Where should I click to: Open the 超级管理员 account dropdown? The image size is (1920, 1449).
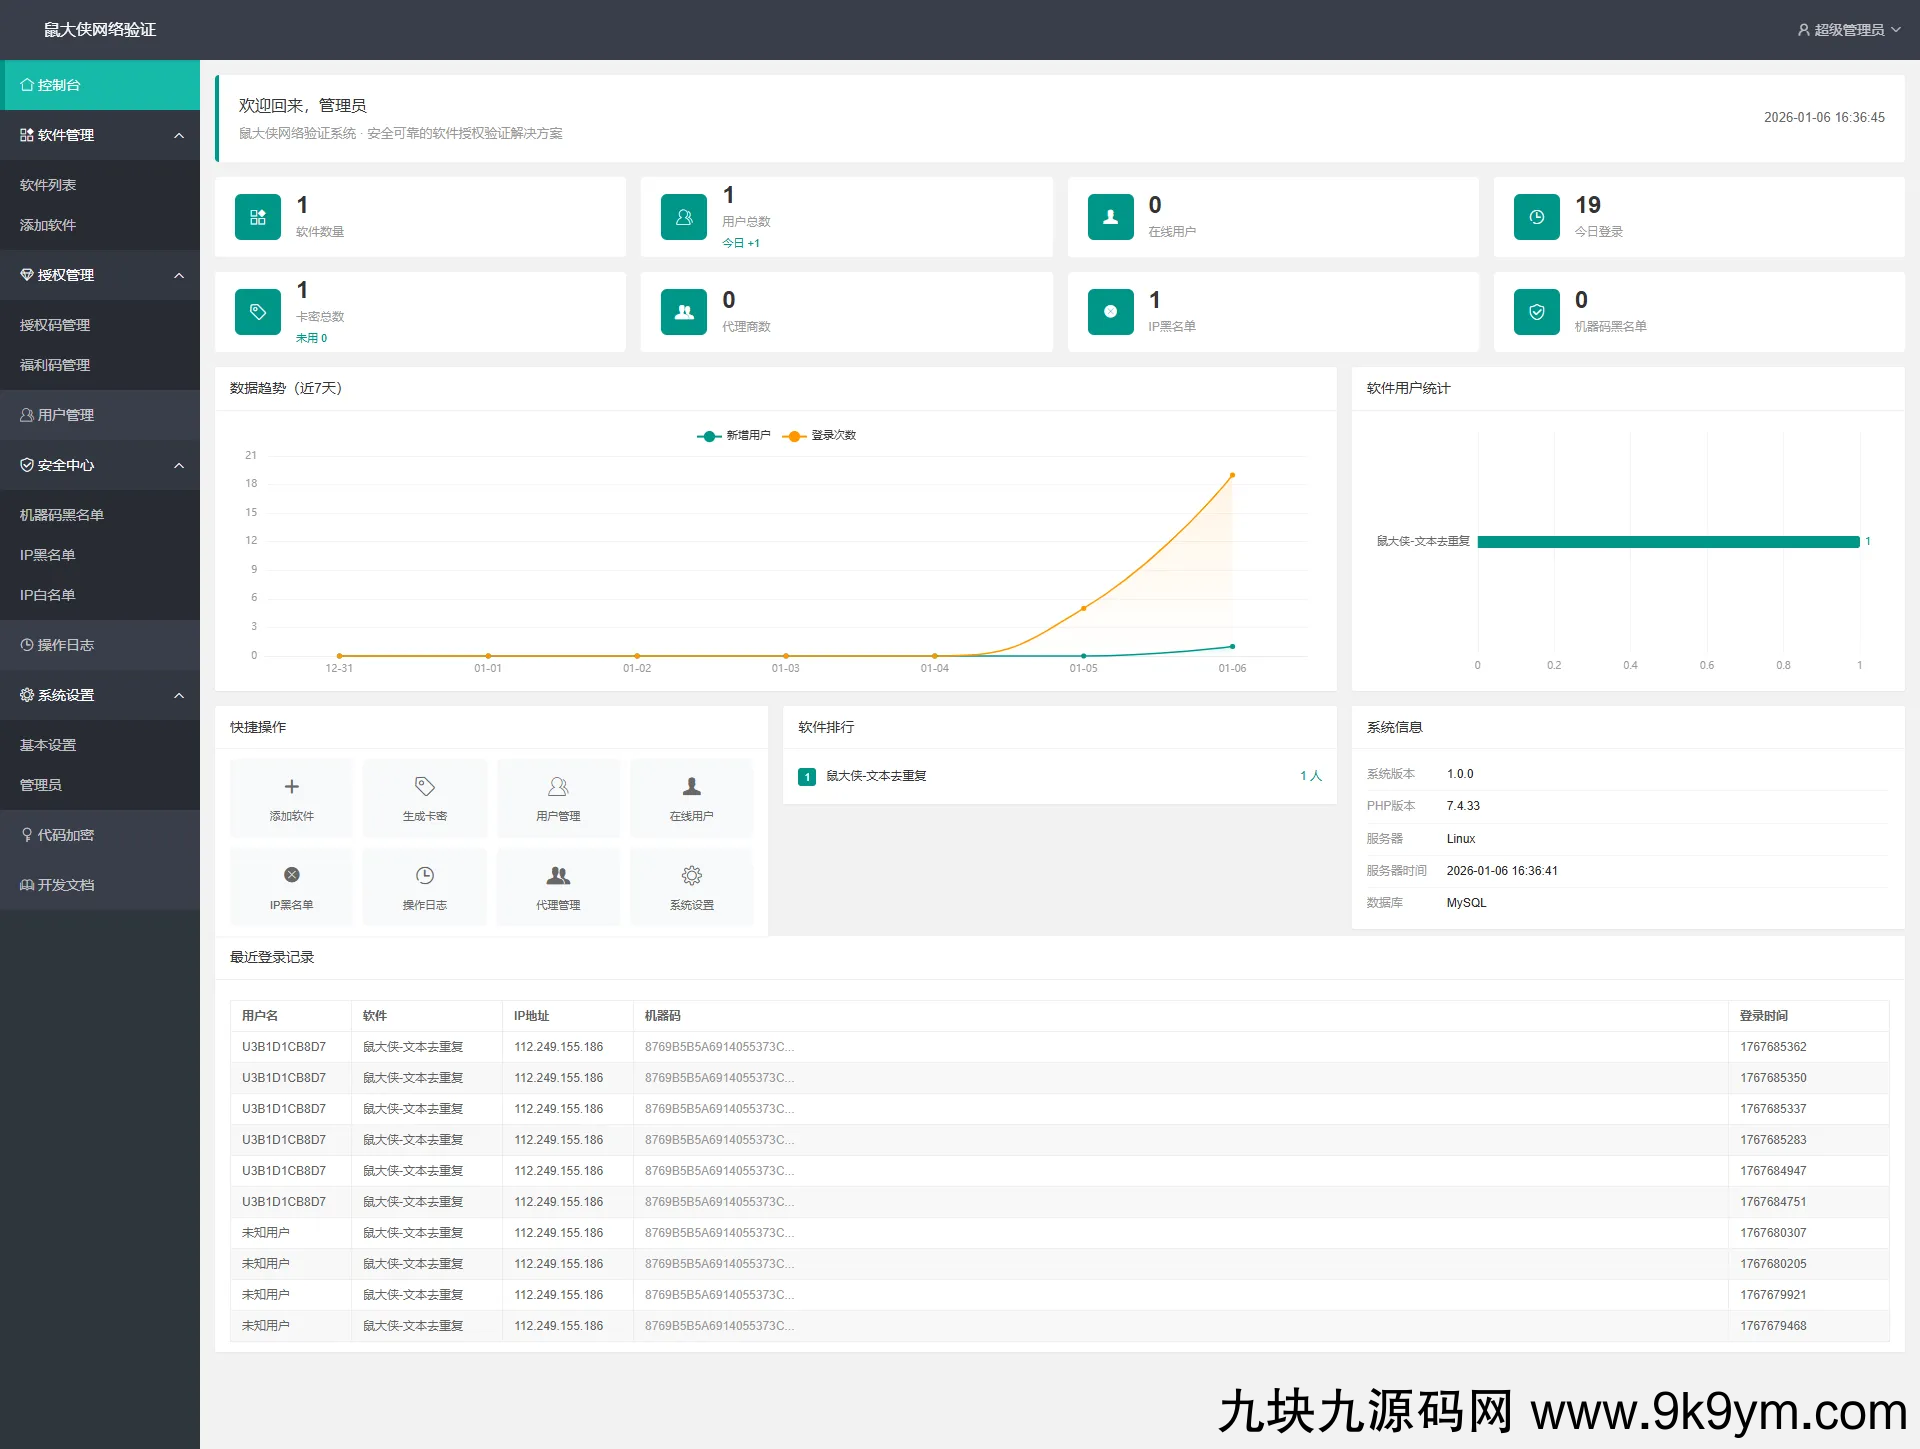click(x=1848, y=30)
